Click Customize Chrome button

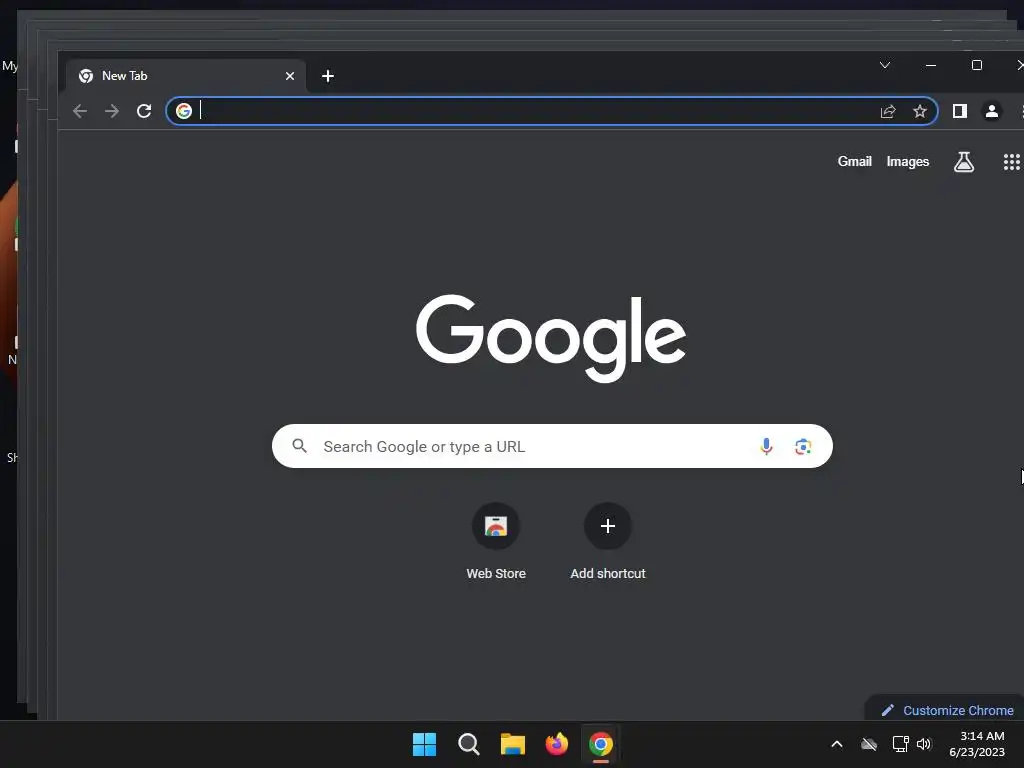(947, 710)
